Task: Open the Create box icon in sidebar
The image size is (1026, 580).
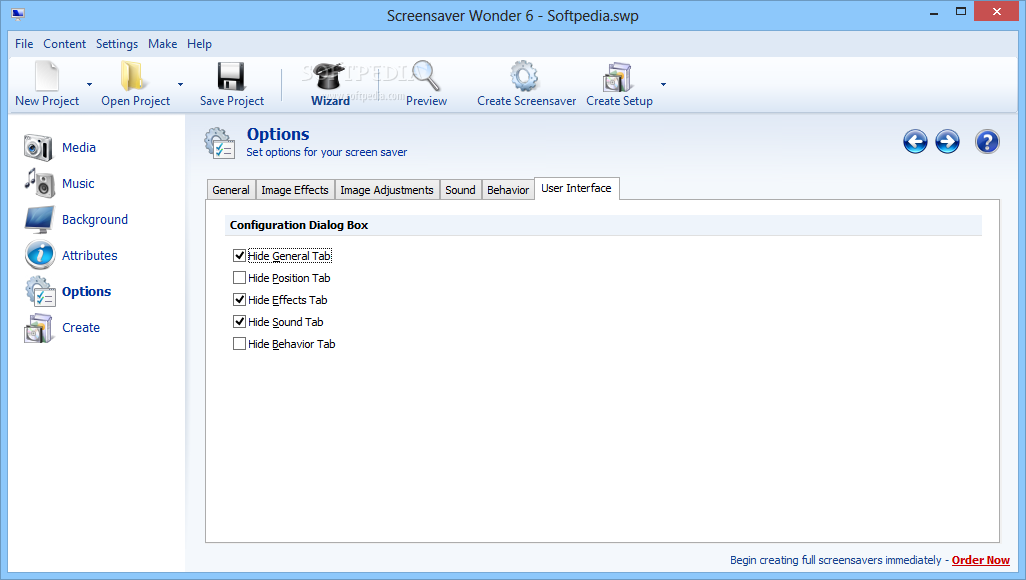Action: coord(39,328)
